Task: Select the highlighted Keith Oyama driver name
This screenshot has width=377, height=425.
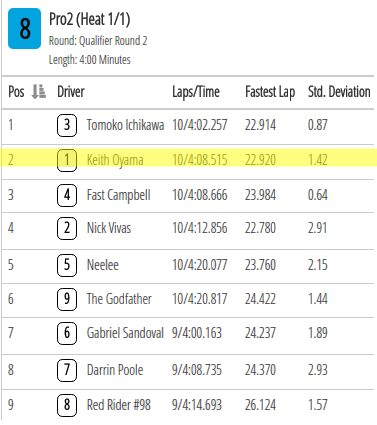Action: [x=115, y=160]
